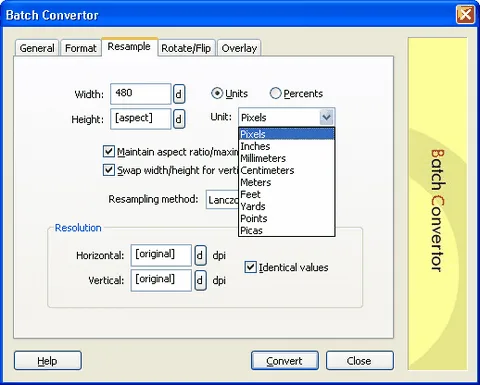Open the Resampling method combo box

(222, 200)
